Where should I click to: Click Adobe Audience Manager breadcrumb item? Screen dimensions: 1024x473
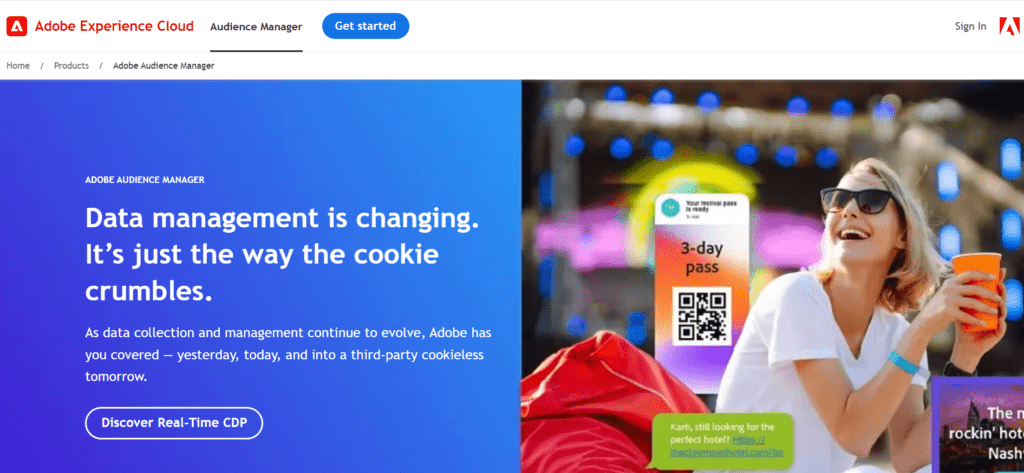pyautogui.click(x=164, y=66)
